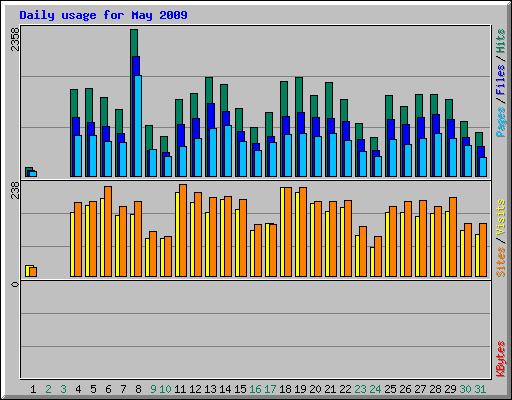Select the light-blue Pages bar for day 14

pyautogui.click(x=228, y=151)
